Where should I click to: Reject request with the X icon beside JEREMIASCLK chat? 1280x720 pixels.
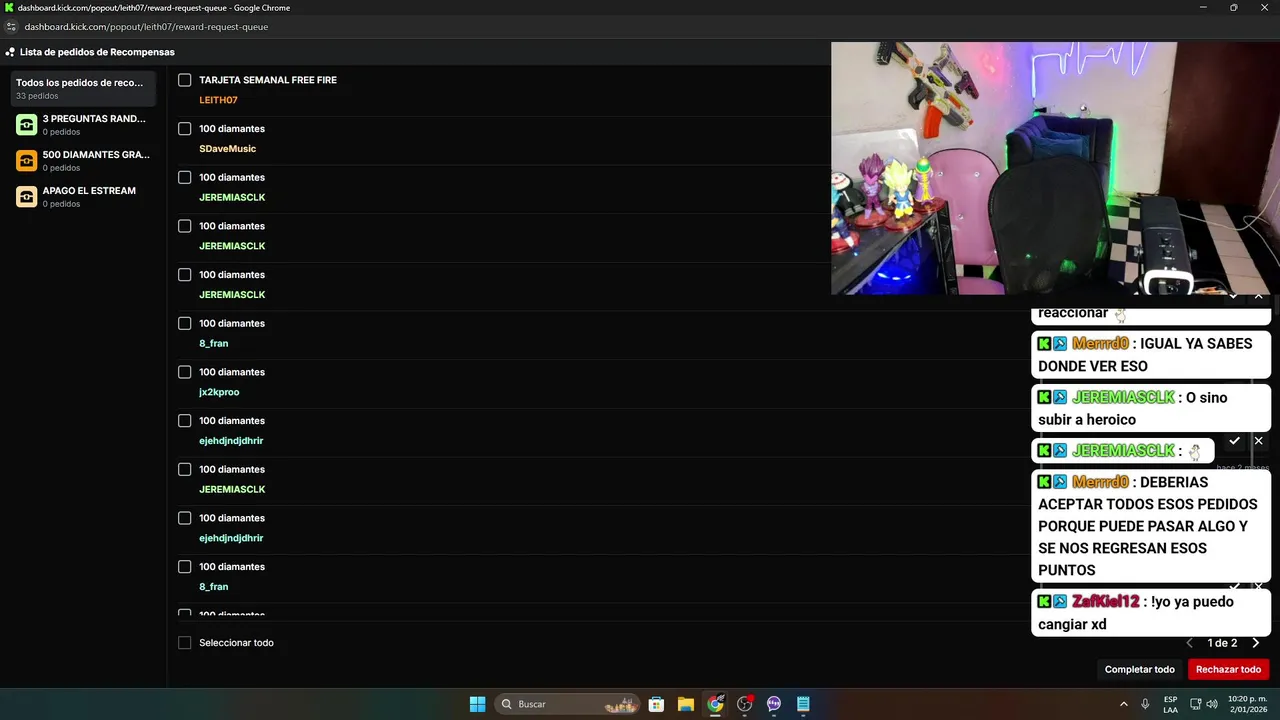1258,441
